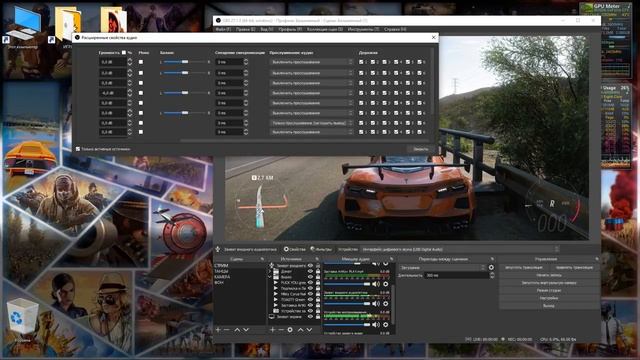Mute the Заставка Anton mixer channel speaker

tap(376, 284)
